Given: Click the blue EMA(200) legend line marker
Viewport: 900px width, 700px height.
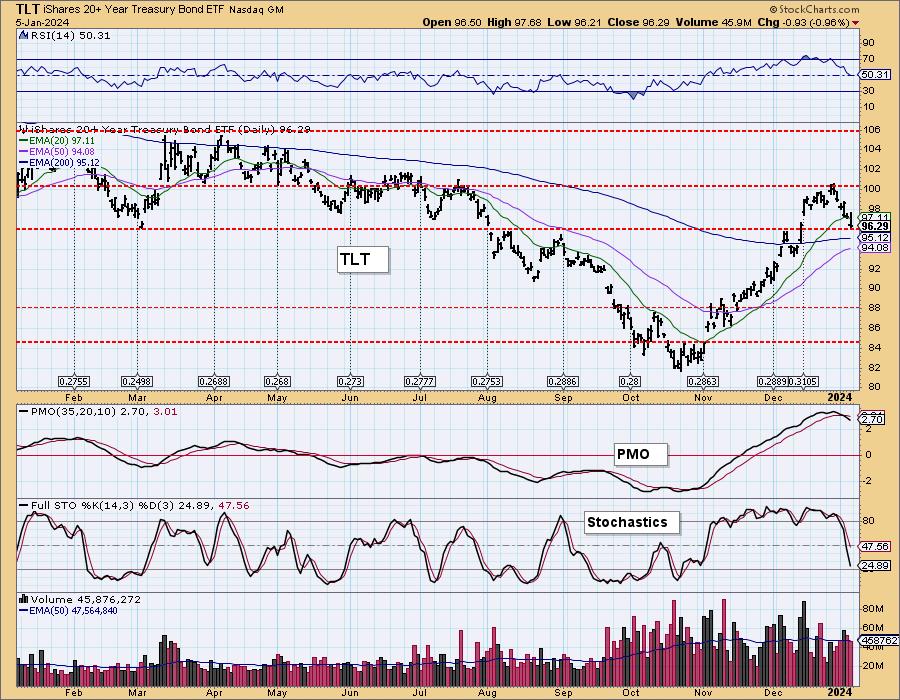Looking at the screenshot, I should point(24,163).
